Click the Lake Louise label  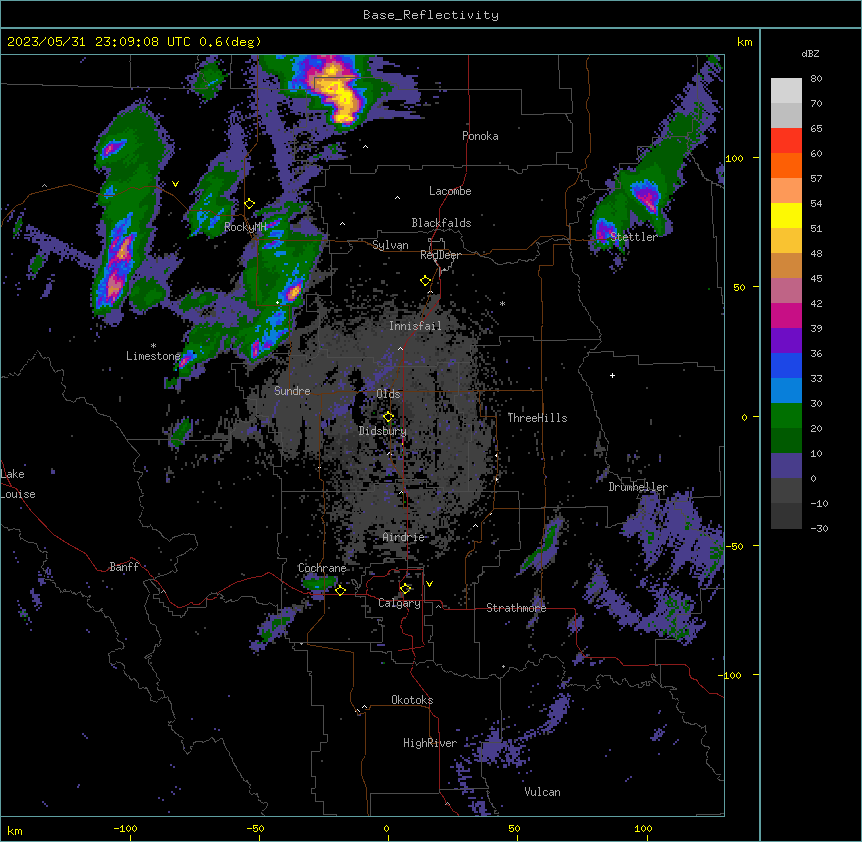[18, 484]
